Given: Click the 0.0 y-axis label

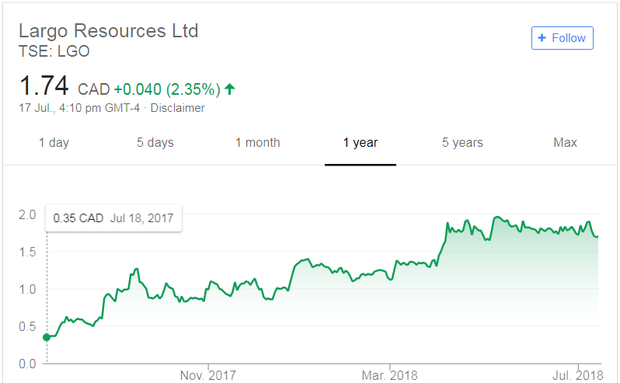Looking at the screenshot, I should pos(27,364).
